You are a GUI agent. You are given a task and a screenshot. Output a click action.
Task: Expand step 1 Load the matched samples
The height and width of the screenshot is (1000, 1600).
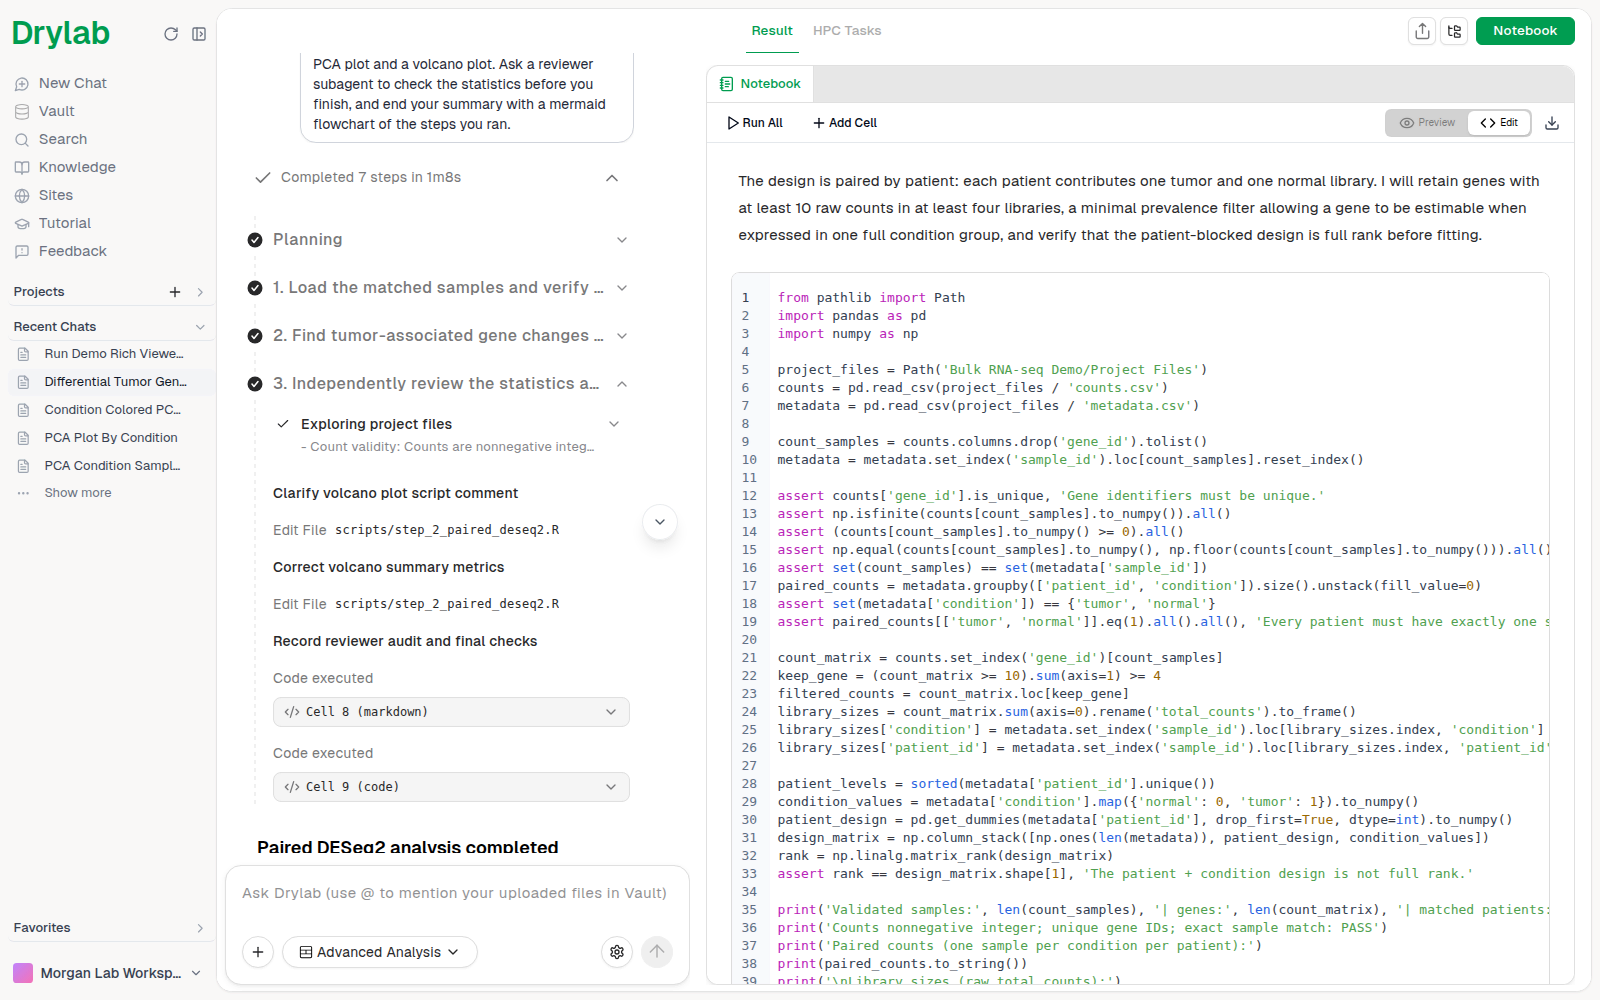click(x=622, y=288)
